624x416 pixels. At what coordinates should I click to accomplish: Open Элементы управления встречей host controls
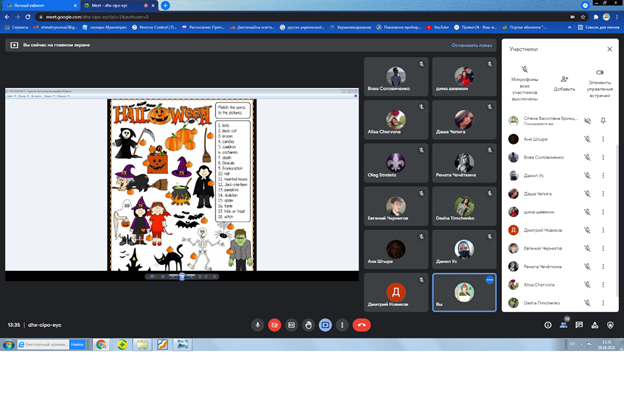599,83
